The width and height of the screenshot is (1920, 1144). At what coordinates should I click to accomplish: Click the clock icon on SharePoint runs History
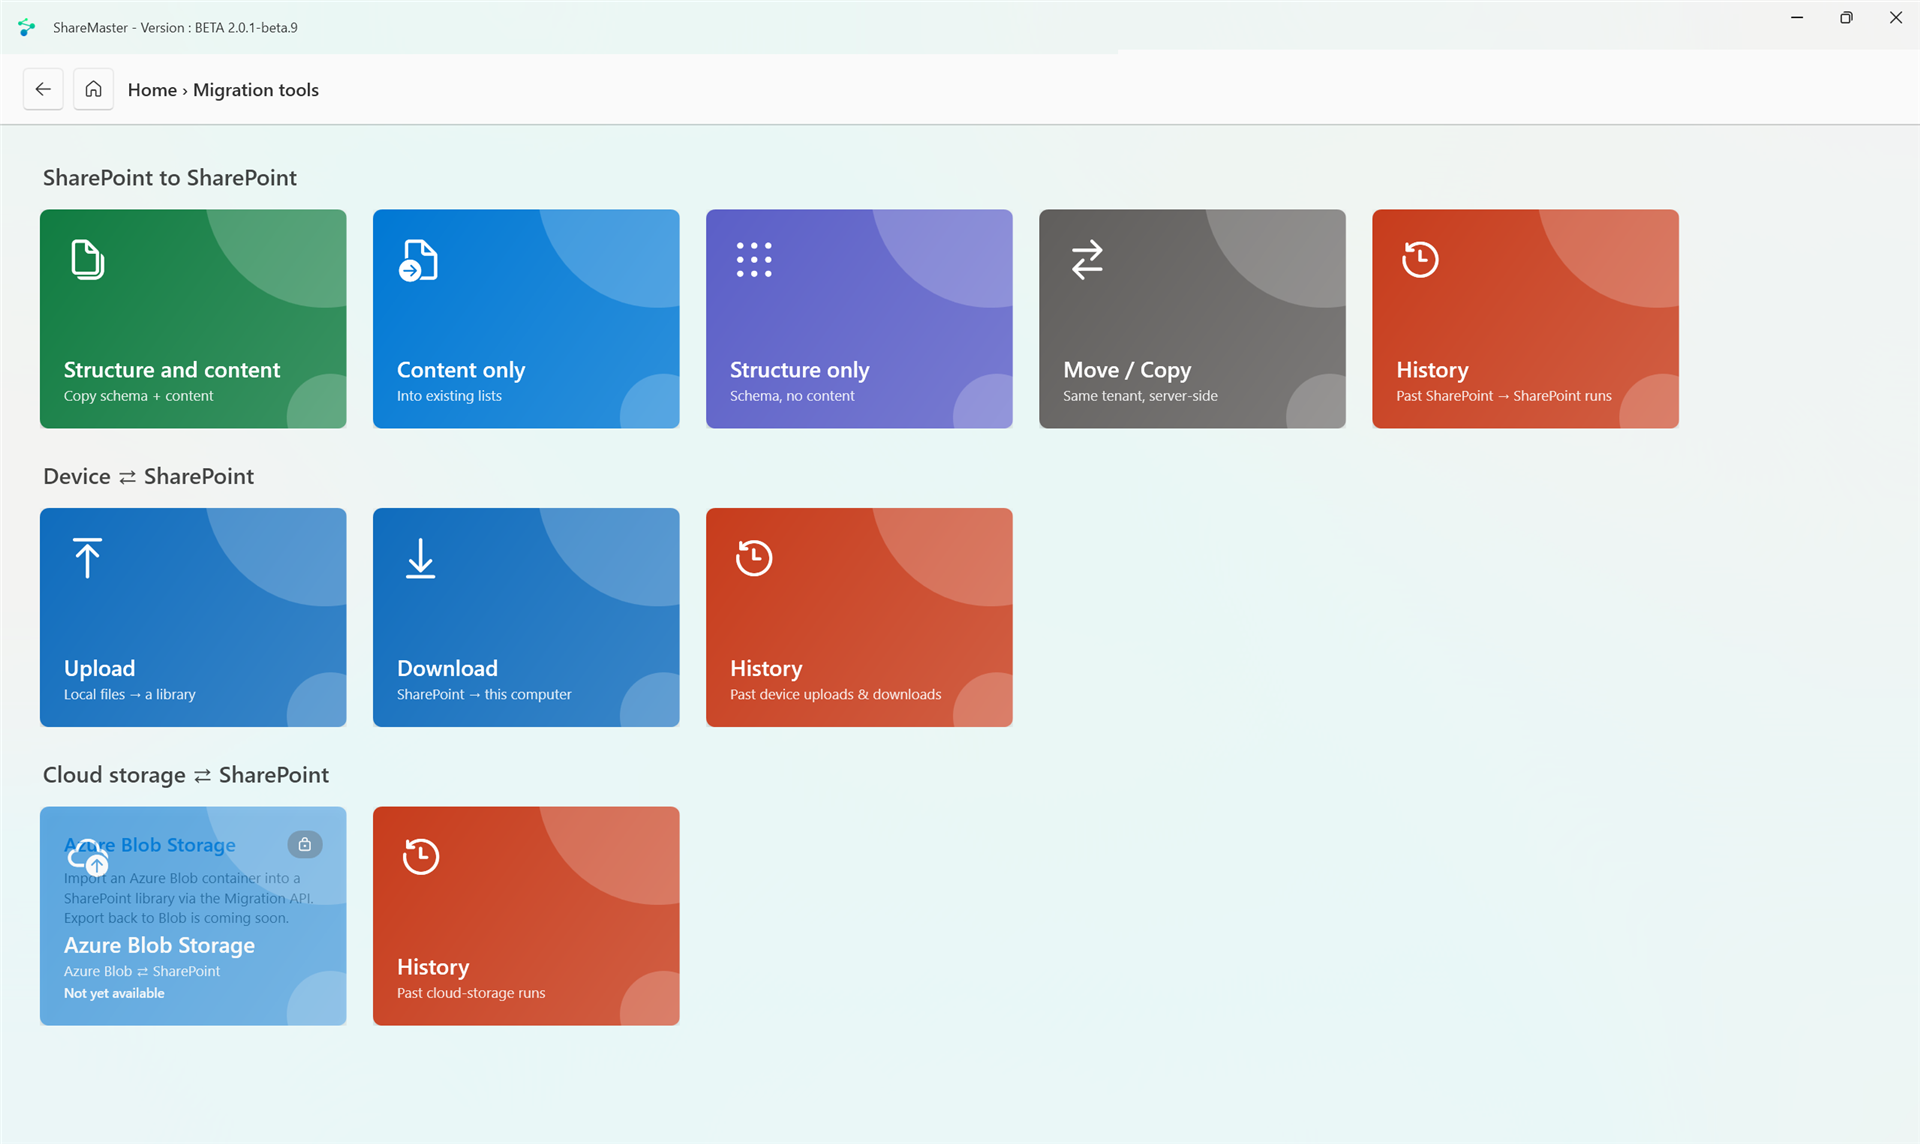pos(1420,260)
